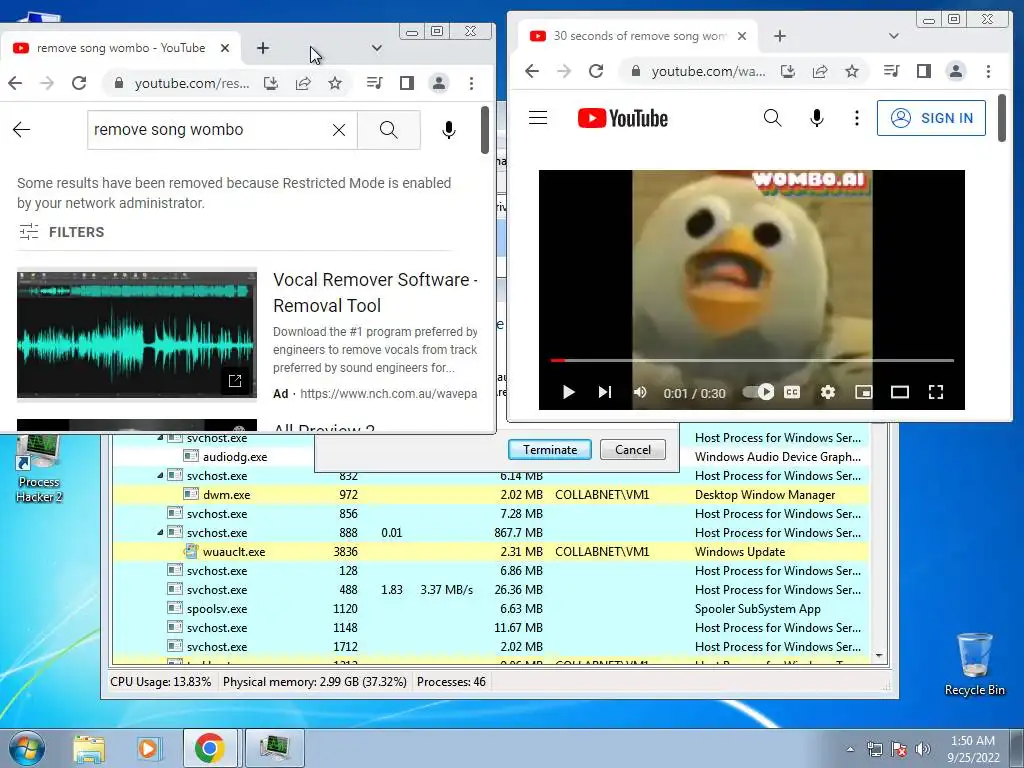Expand tab search chevron in left Chrome
Image resolution: width=1024 pixels, height=768 pixels.
[x=376, y=48]
